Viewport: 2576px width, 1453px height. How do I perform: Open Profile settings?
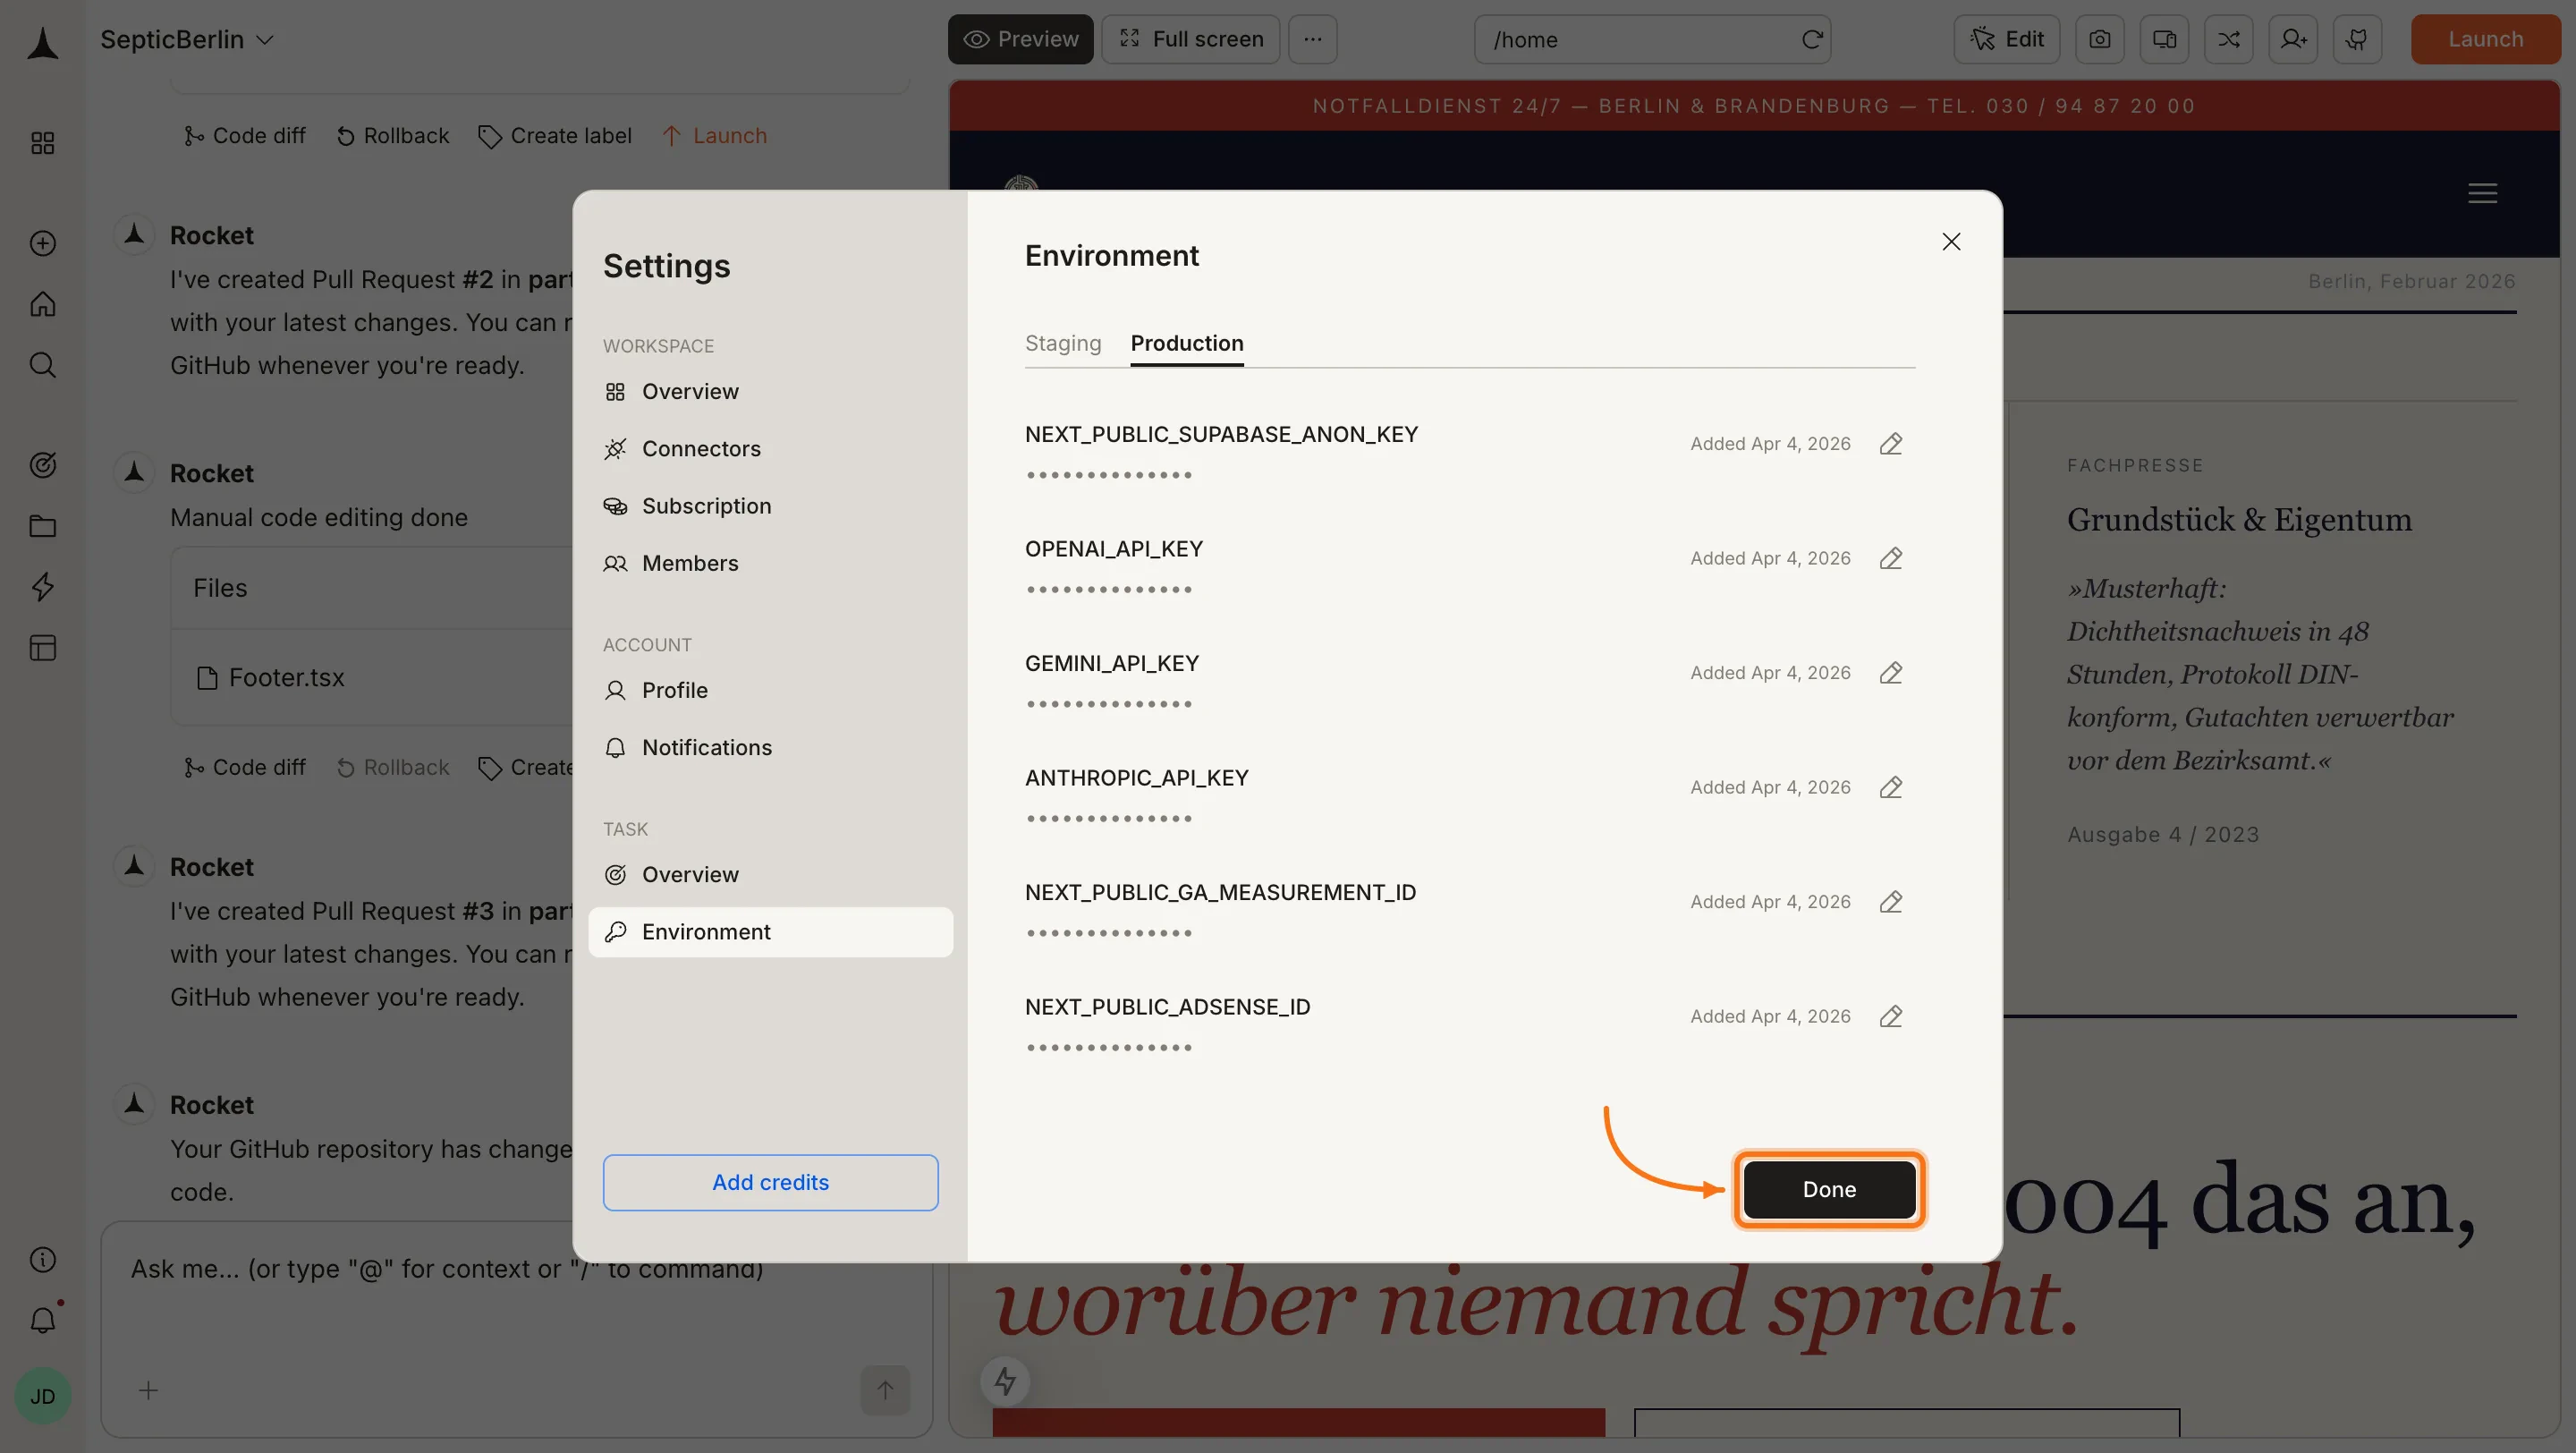point(770,690)
